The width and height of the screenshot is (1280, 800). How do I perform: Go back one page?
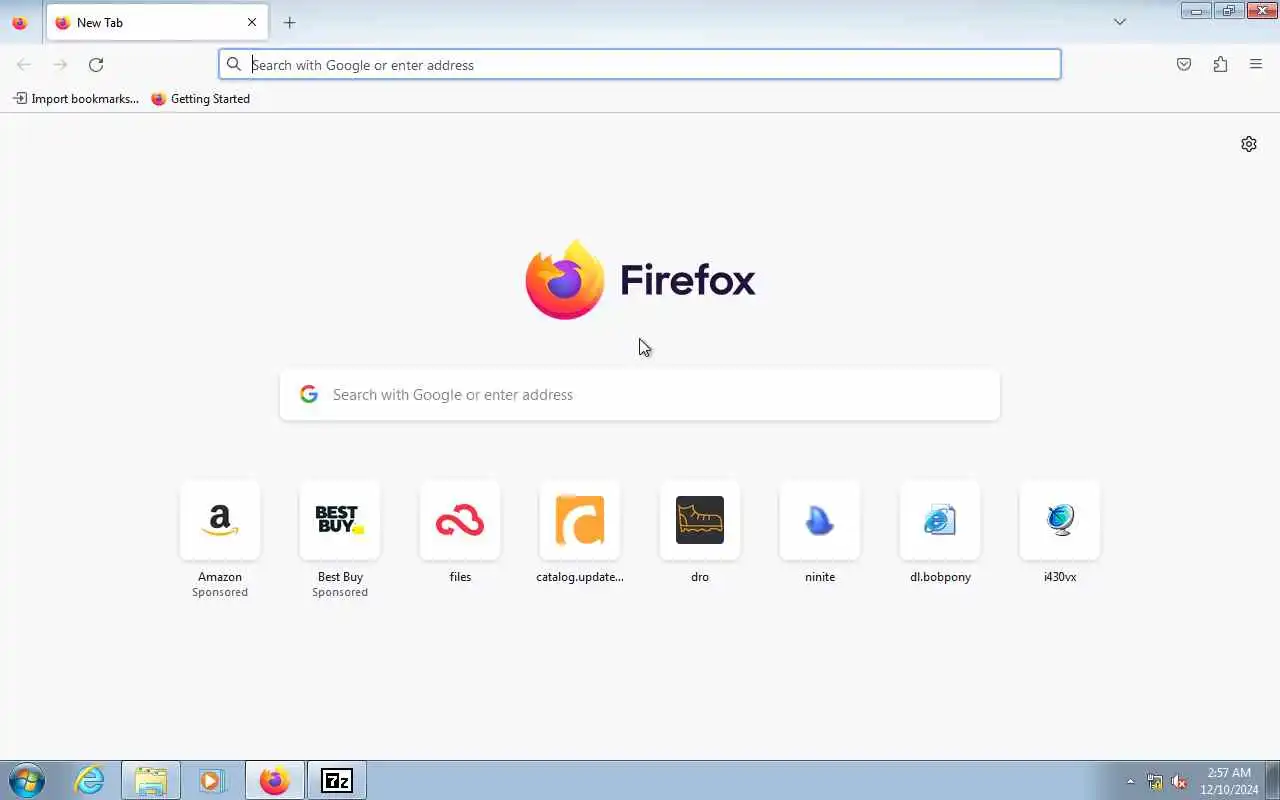pos(24,65)
